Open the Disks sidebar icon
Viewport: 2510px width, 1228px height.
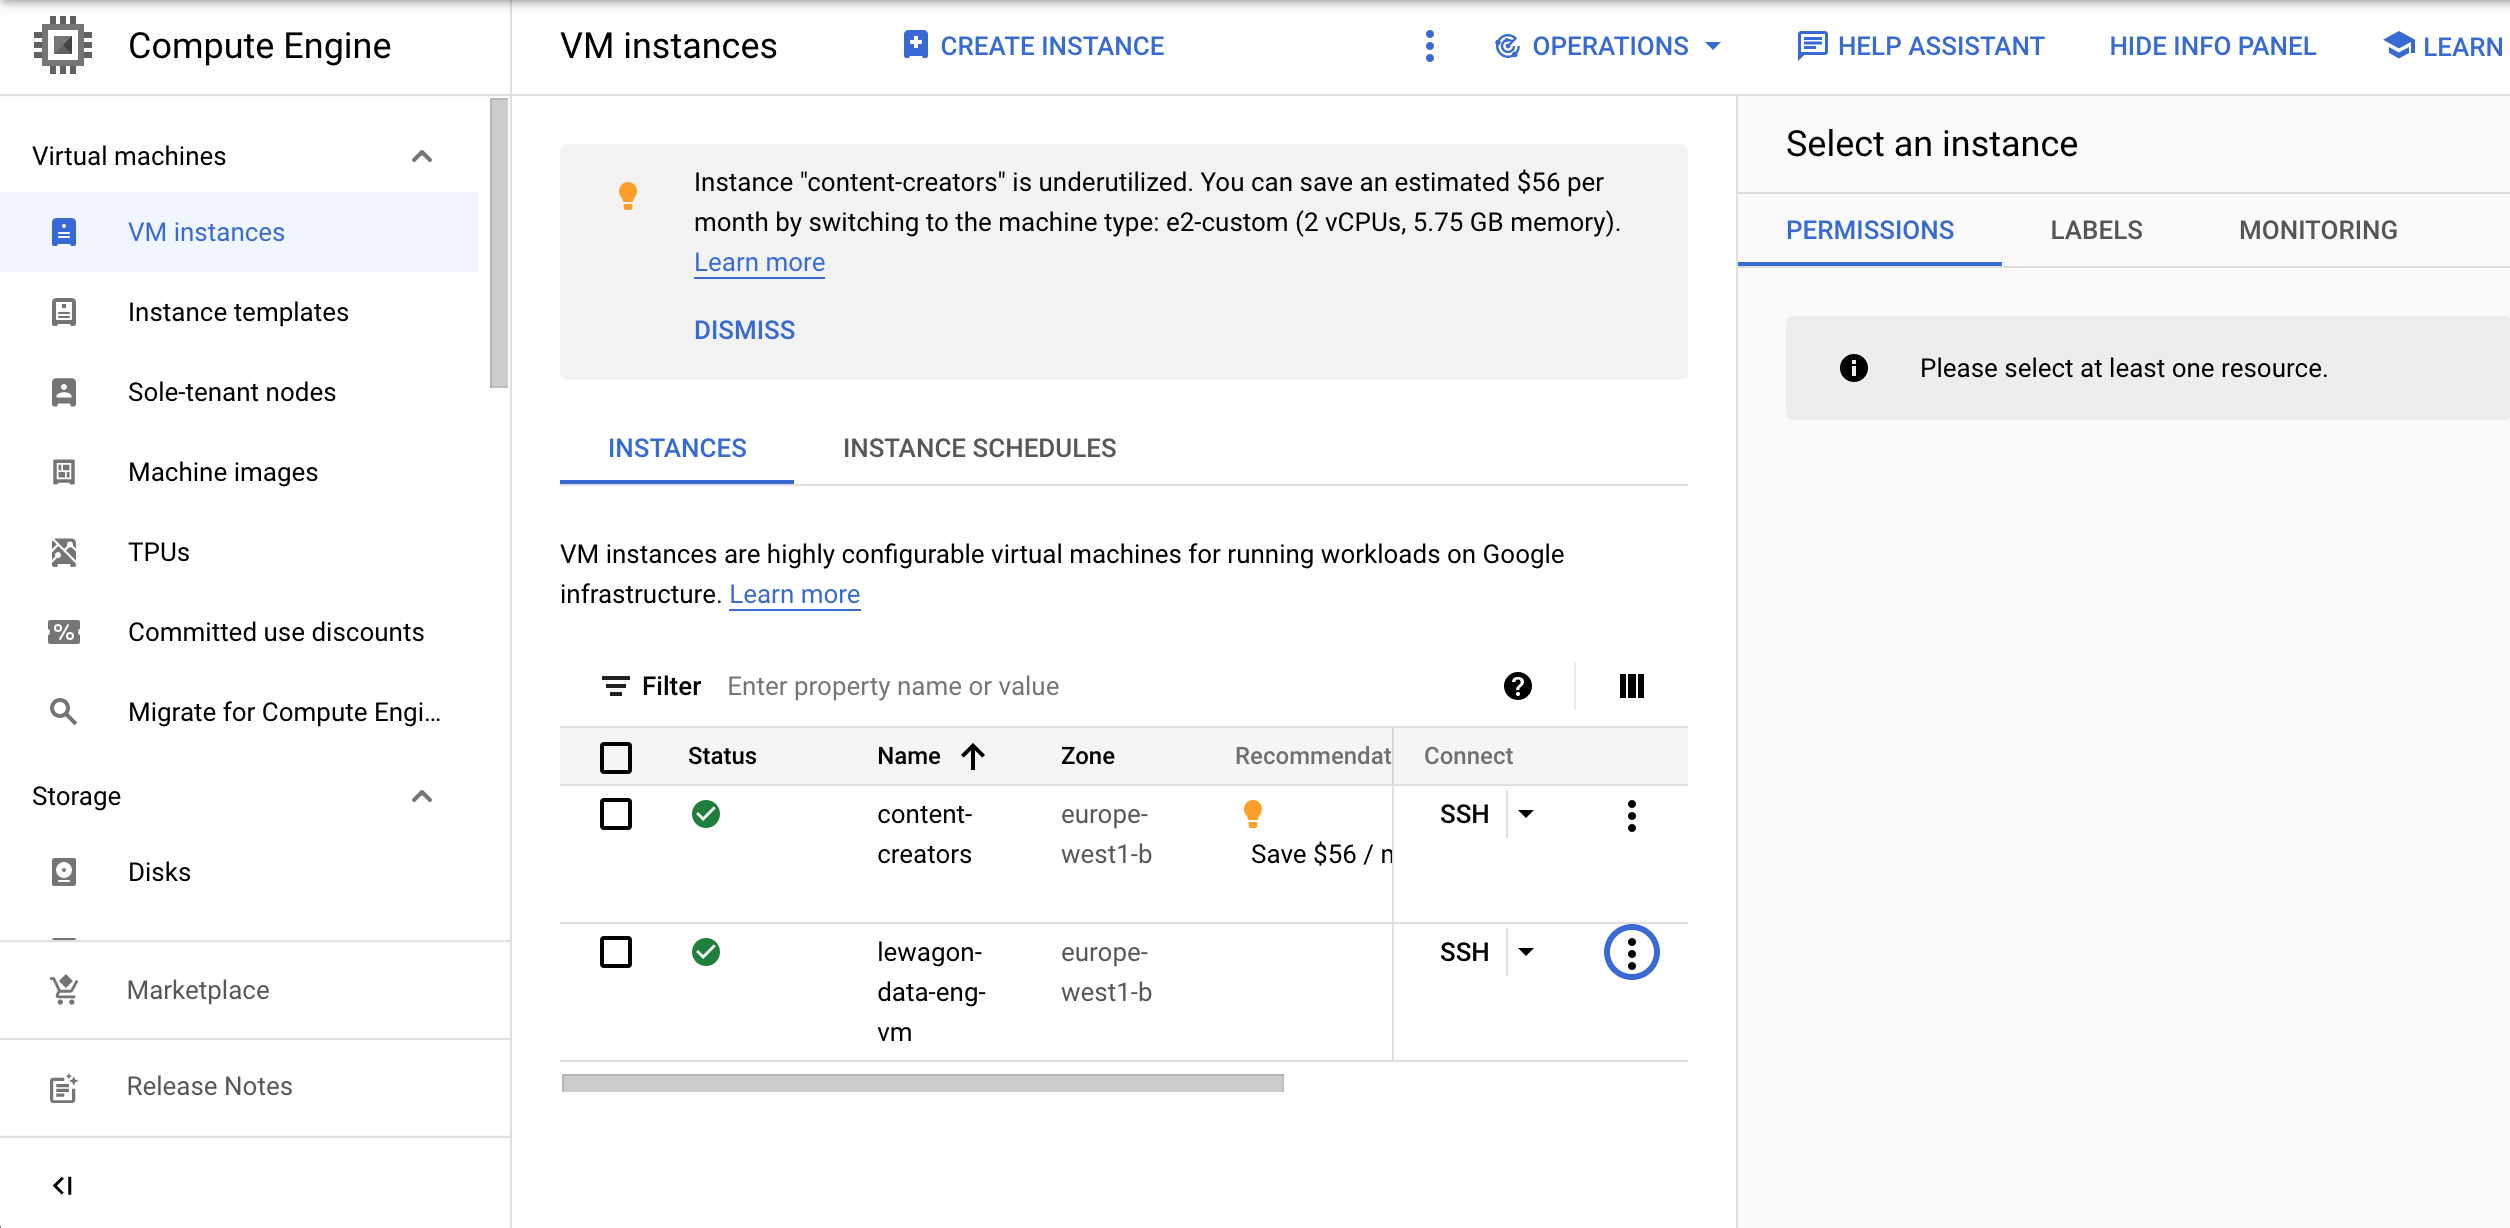(64, 872)
